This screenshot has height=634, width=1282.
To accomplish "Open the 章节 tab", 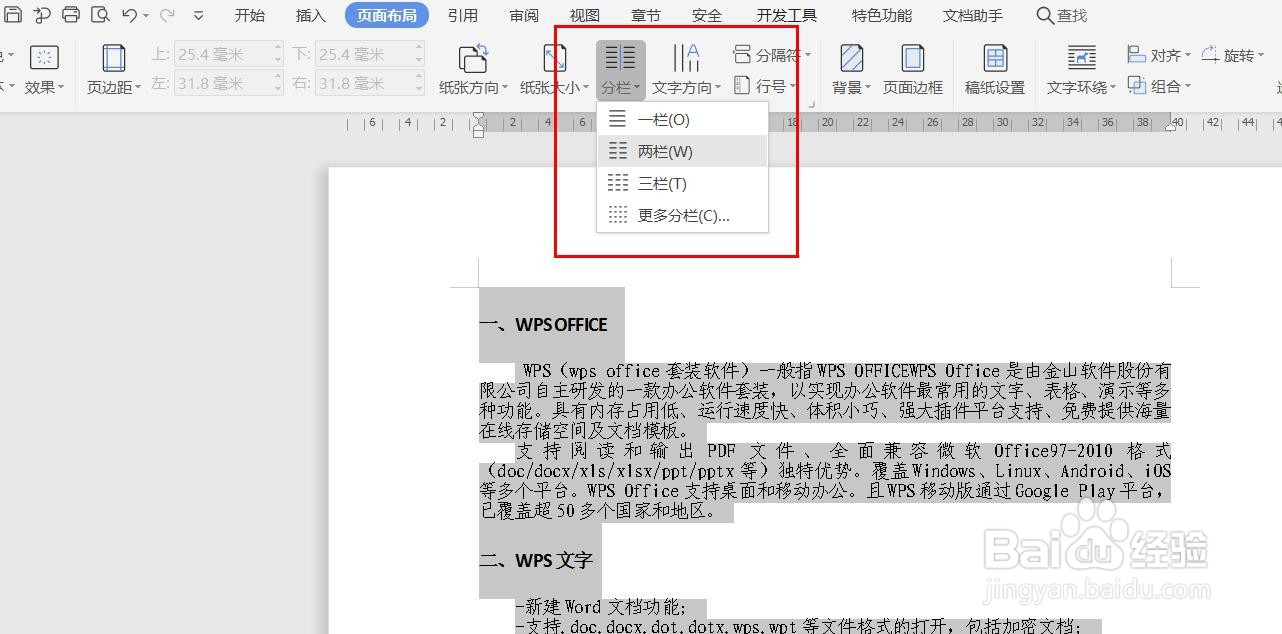I will pyautogui.click(x=646, y=15).
